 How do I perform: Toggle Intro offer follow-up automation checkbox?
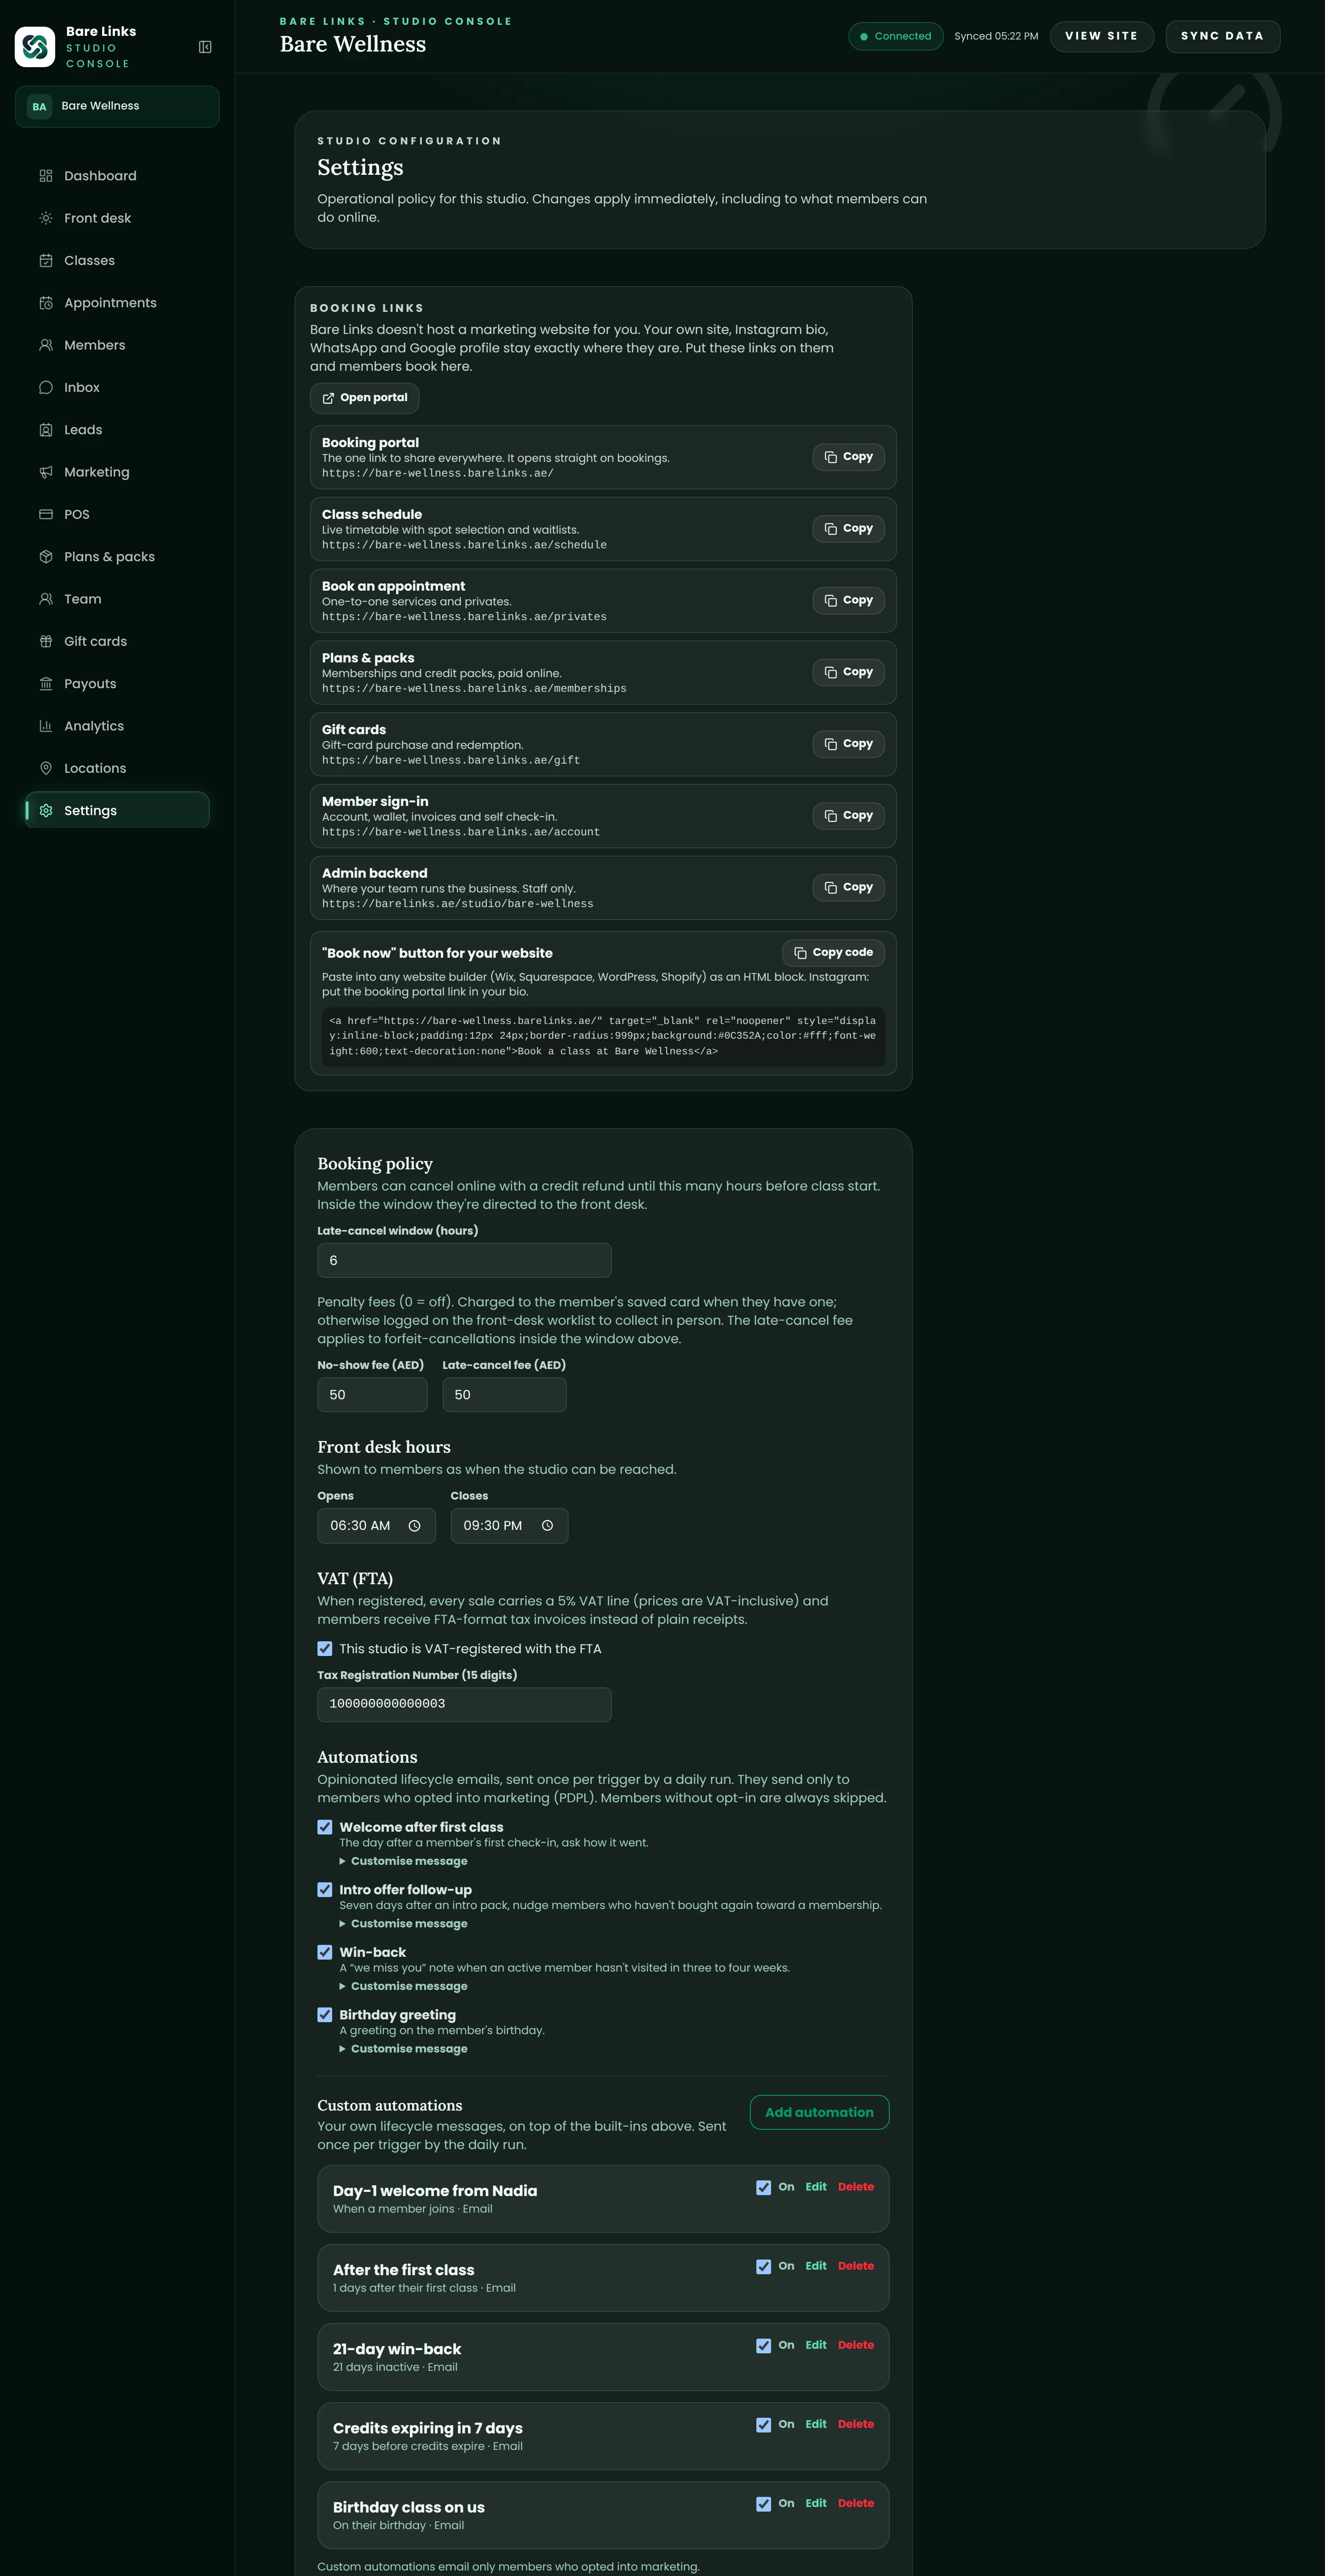point(325,1889)
